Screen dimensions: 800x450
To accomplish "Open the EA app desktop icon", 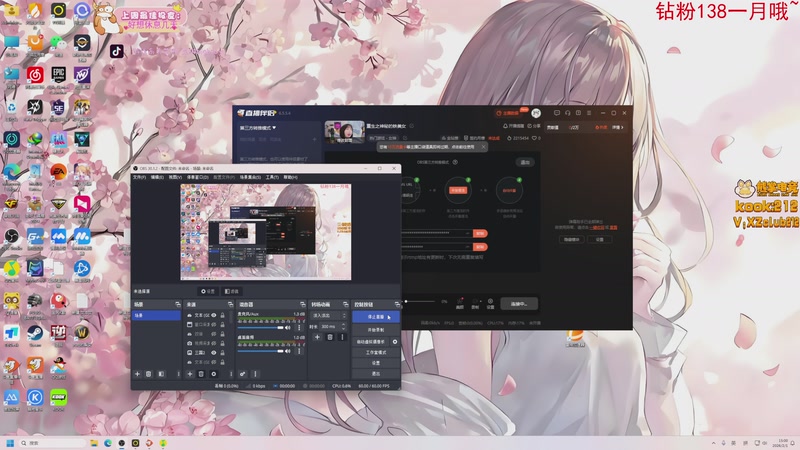I will tap(58, 172).
